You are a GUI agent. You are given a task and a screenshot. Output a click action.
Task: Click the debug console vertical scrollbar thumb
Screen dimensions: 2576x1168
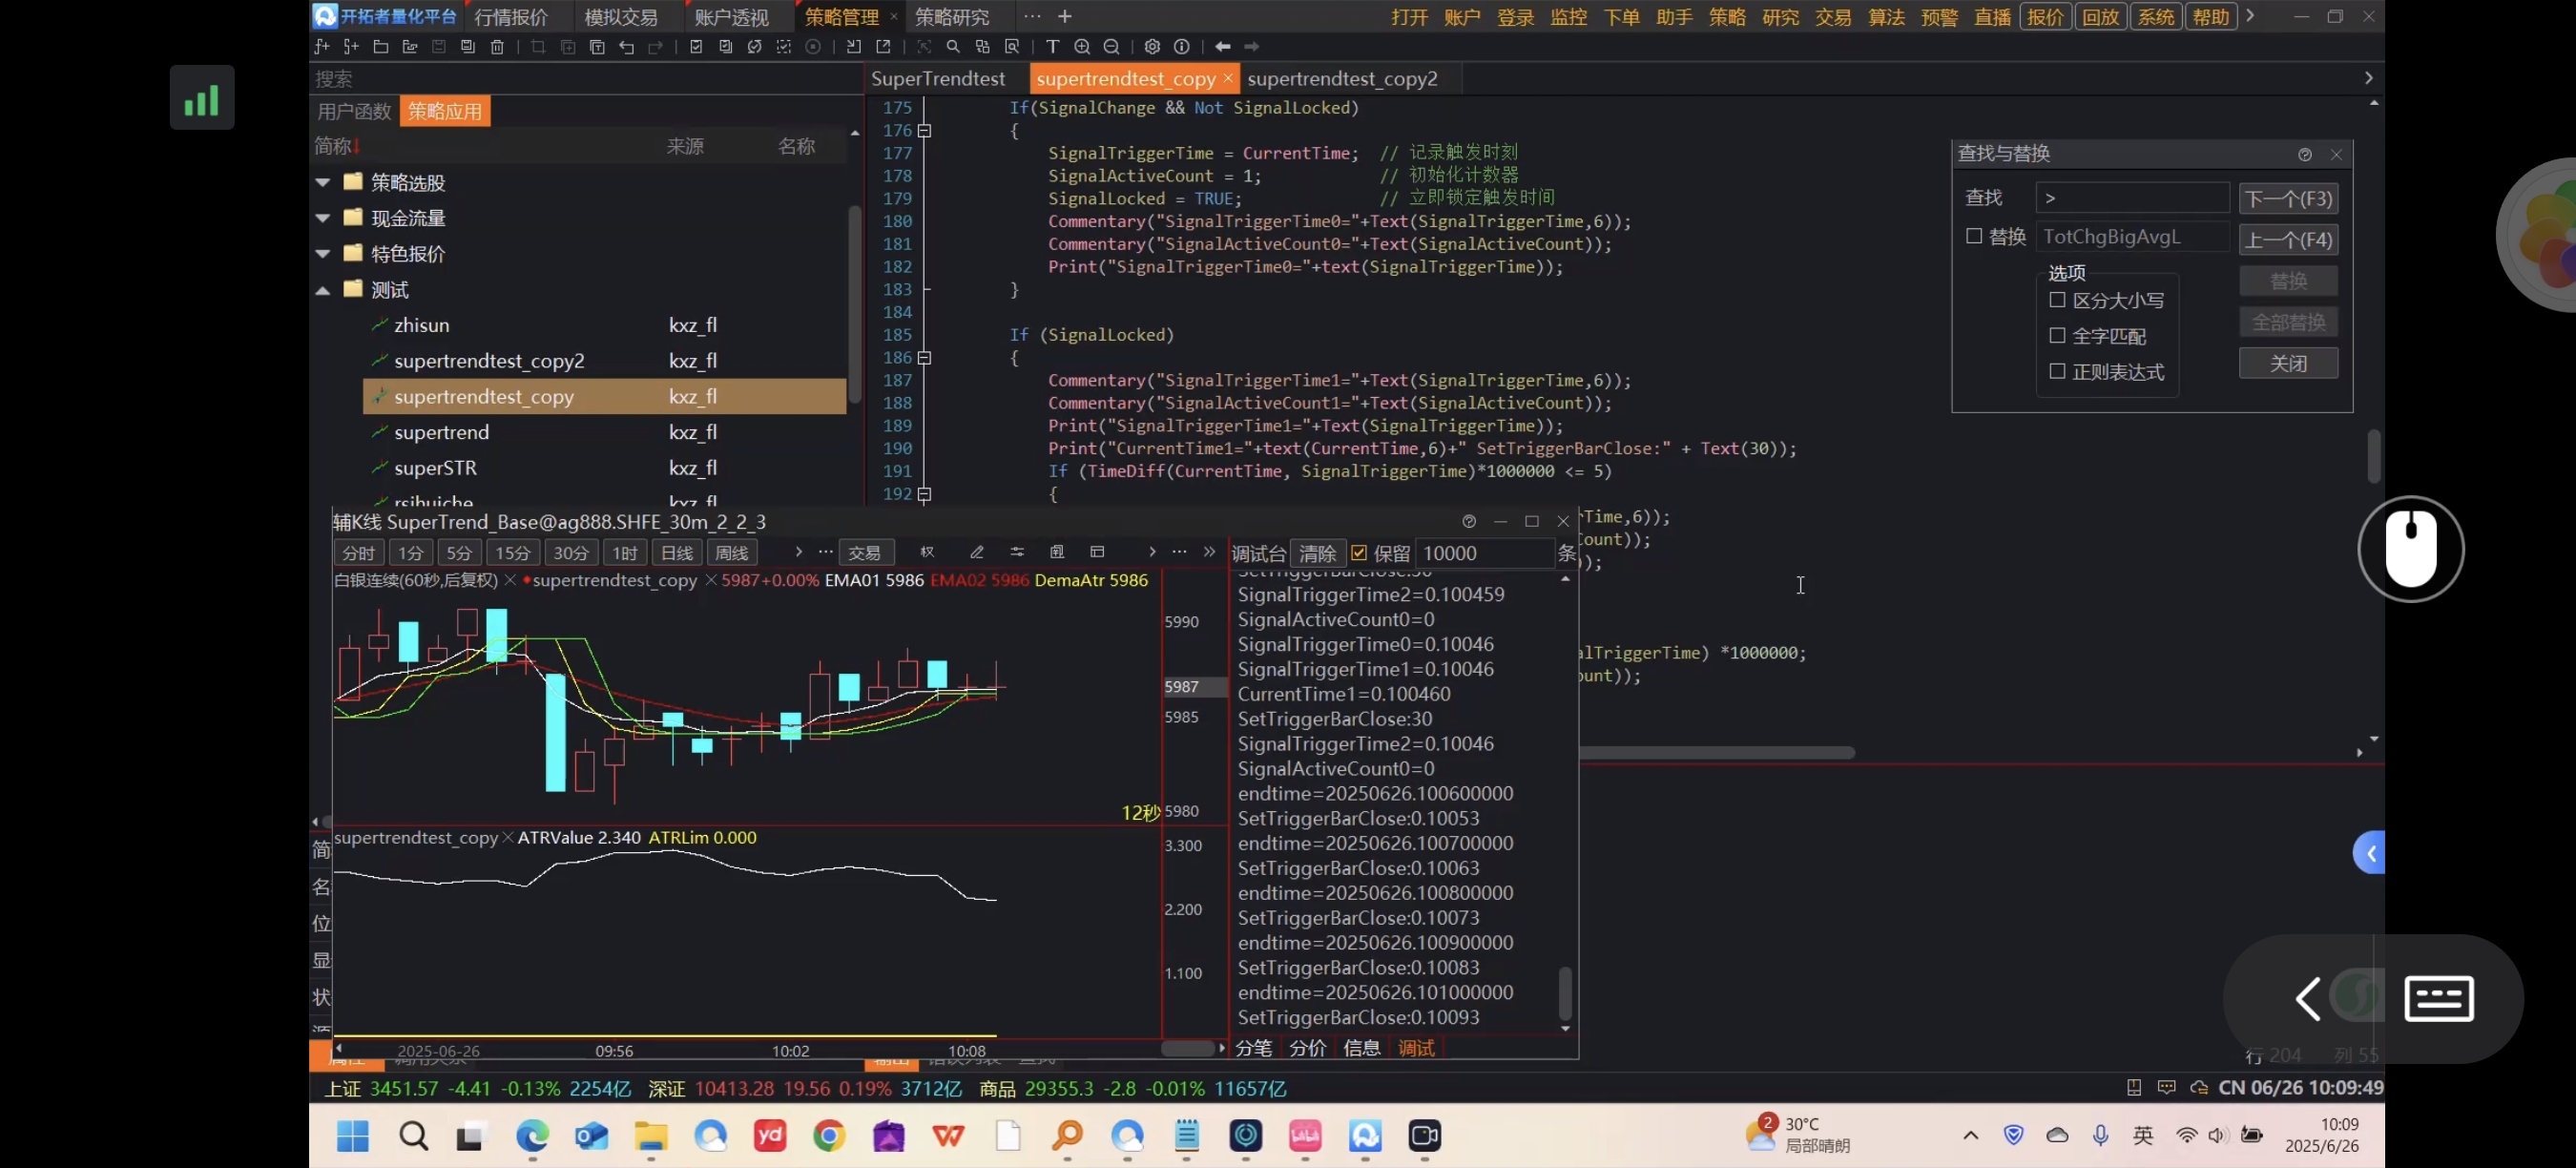(x=1565, y=992)
